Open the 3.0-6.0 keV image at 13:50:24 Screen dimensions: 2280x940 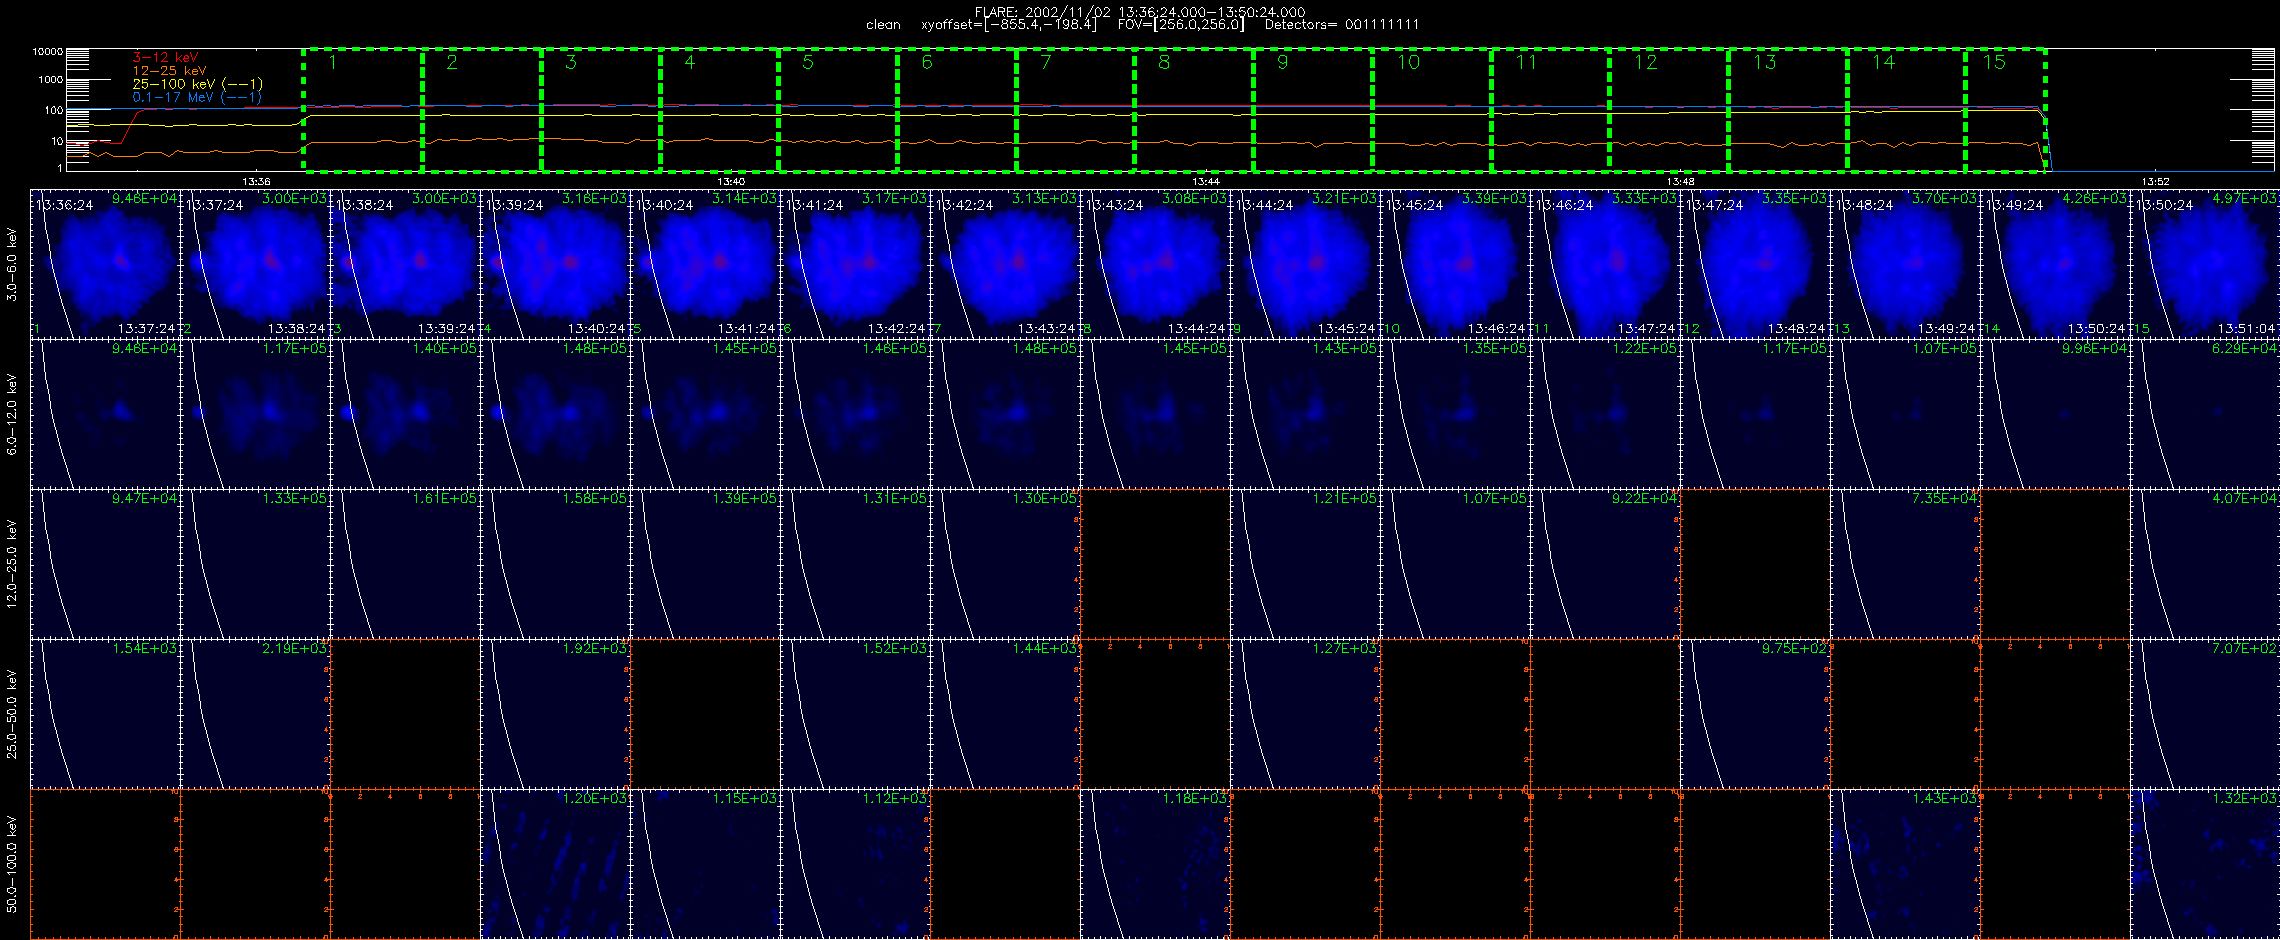(x=2205, y=264)
